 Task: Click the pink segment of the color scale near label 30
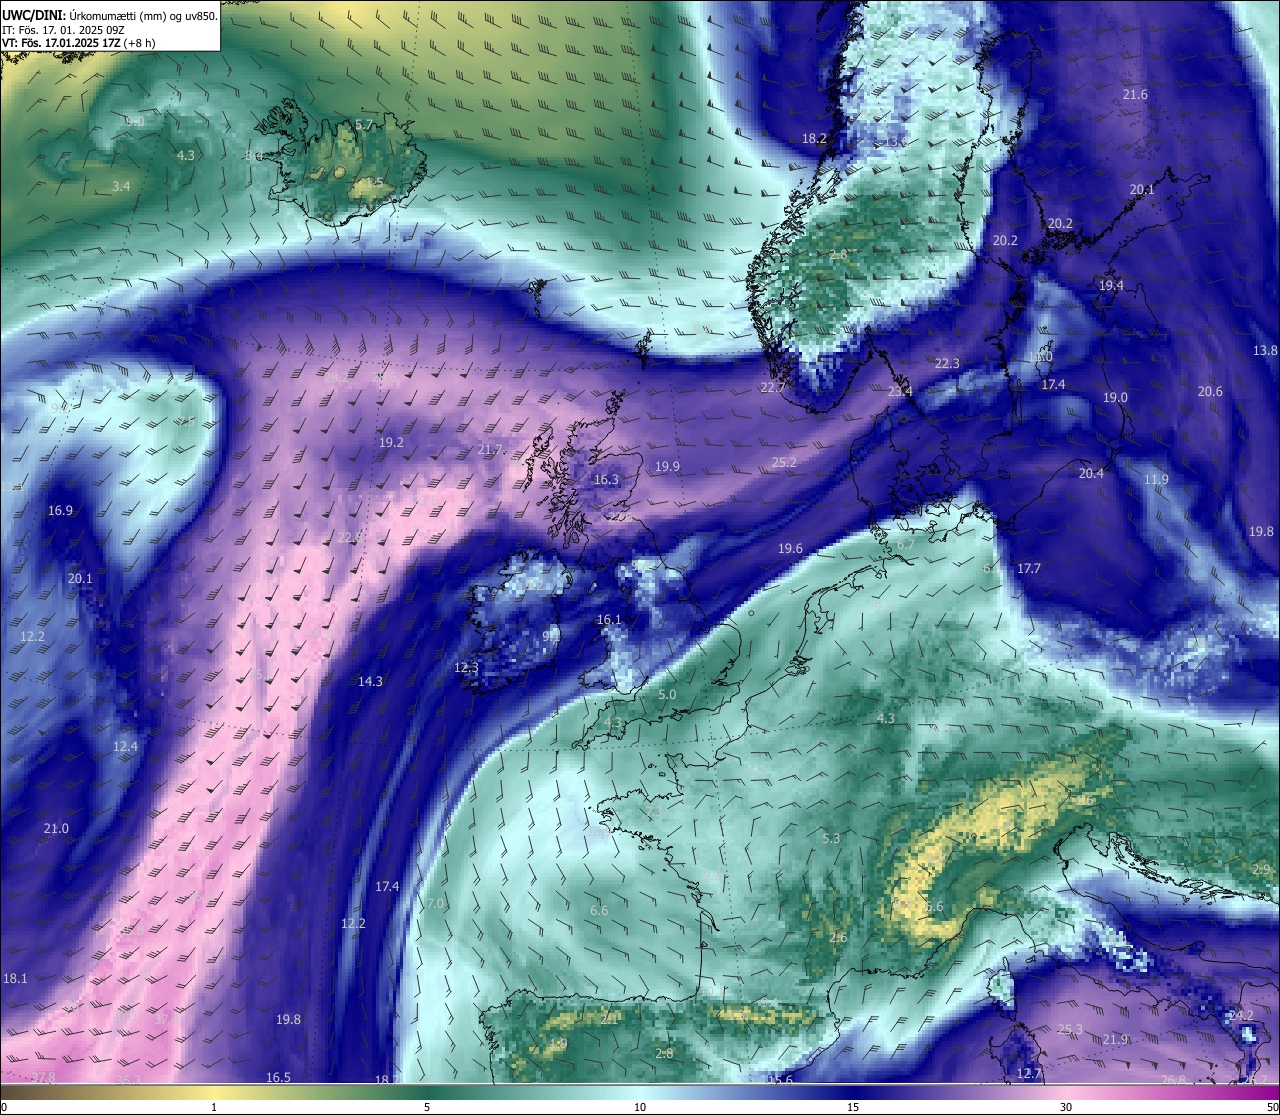1066,1092
